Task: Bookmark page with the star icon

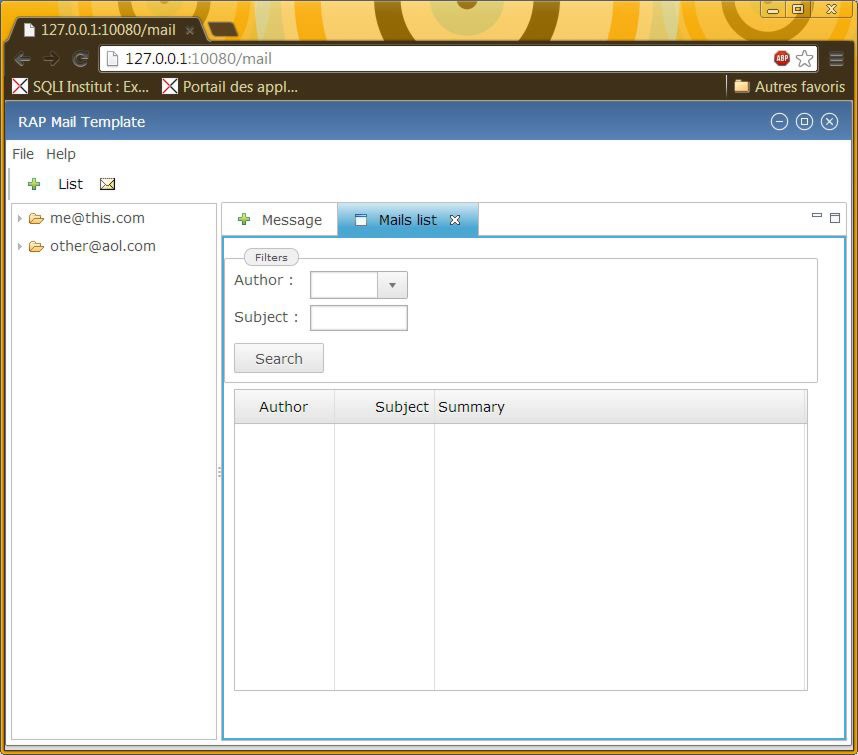Action: tap(804, 59)
